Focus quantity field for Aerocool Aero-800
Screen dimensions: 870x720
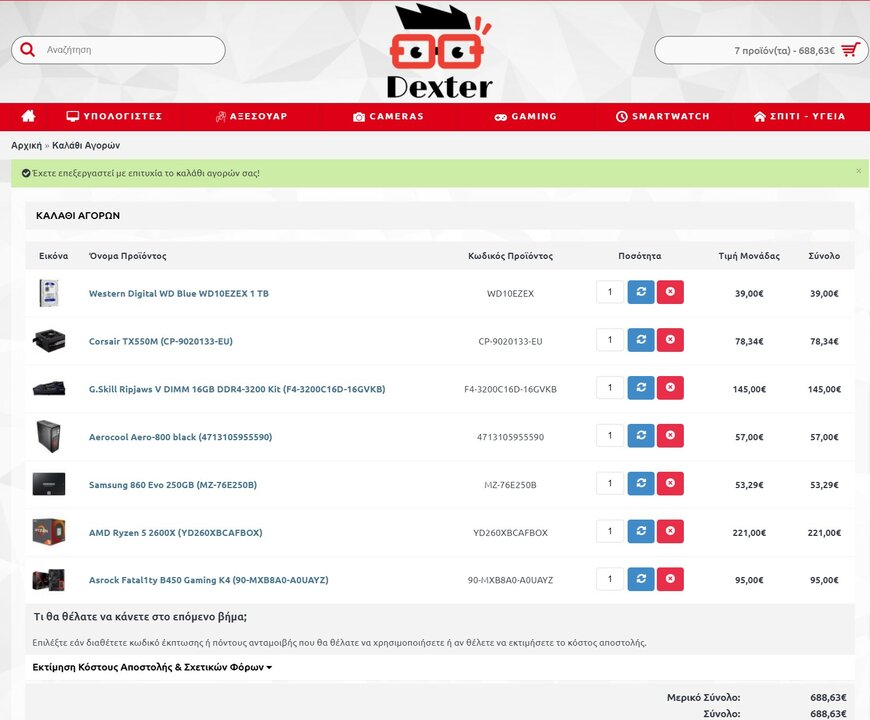pyautogui.click(x=610, y=435)
